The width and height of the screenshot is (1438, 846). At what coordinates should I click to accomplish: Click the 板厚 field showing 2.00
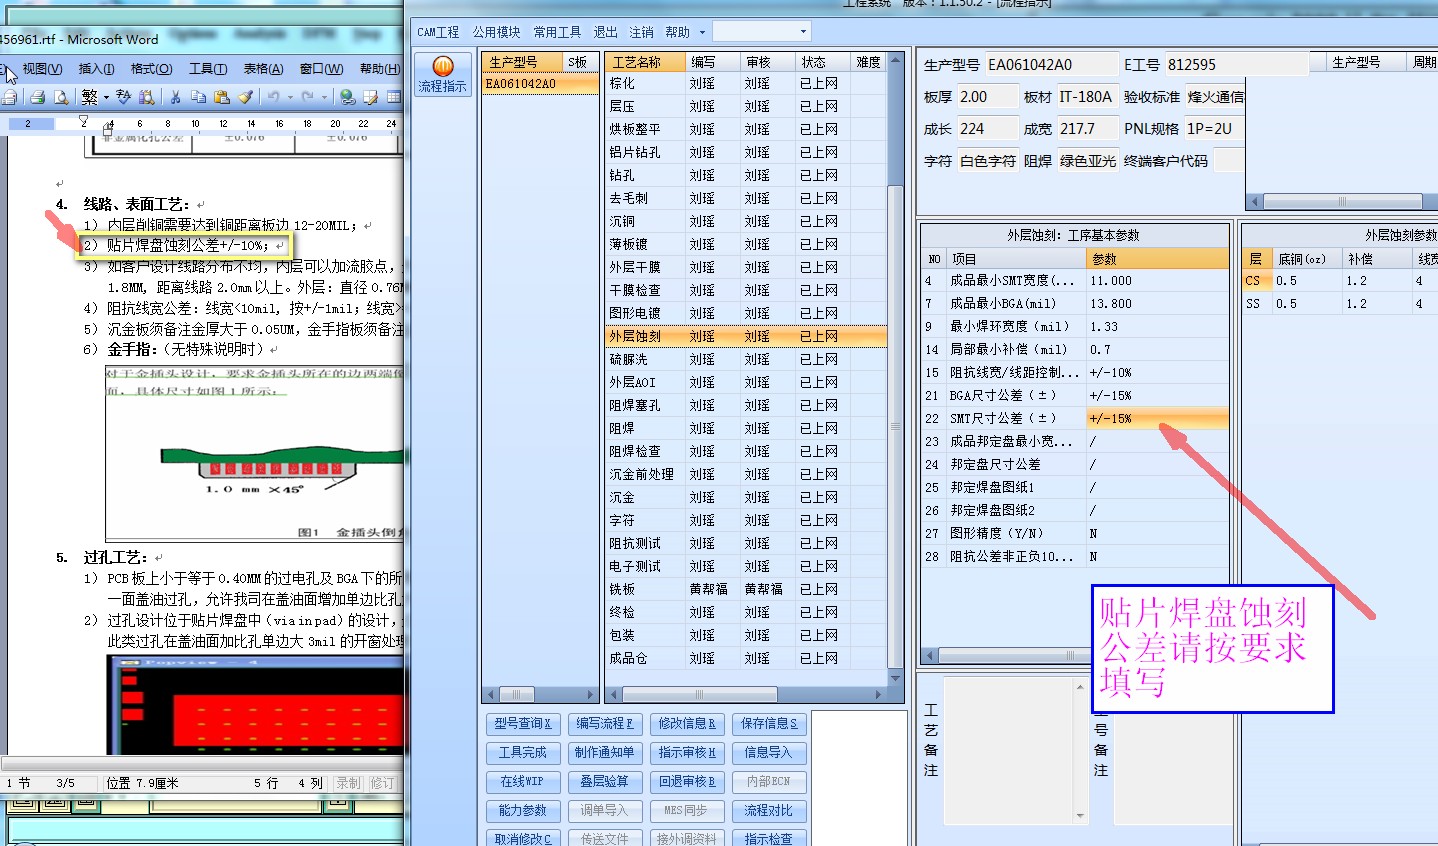(986, 97)
